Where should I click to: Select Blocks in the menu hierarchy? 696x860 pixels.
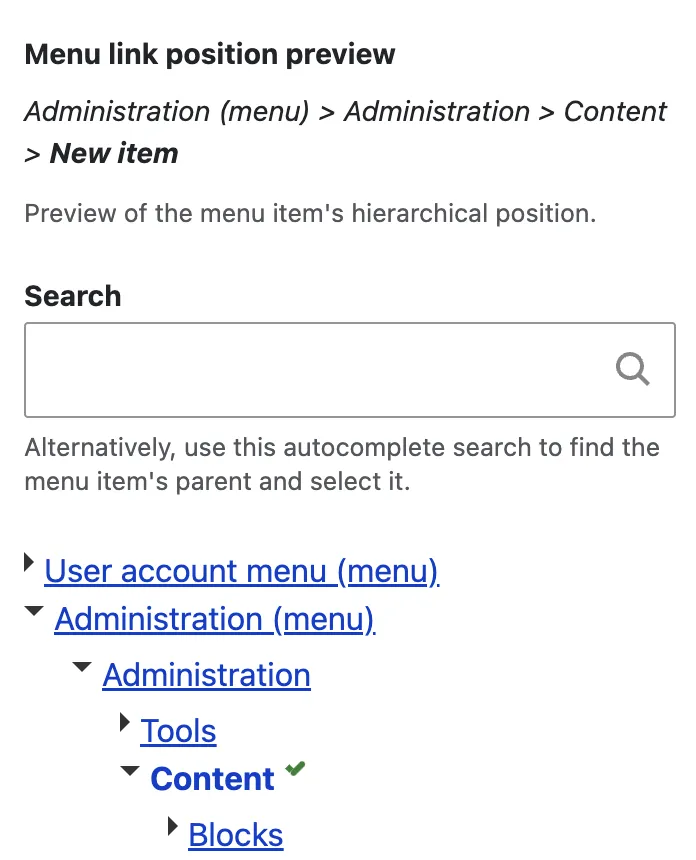pos(235,835)
